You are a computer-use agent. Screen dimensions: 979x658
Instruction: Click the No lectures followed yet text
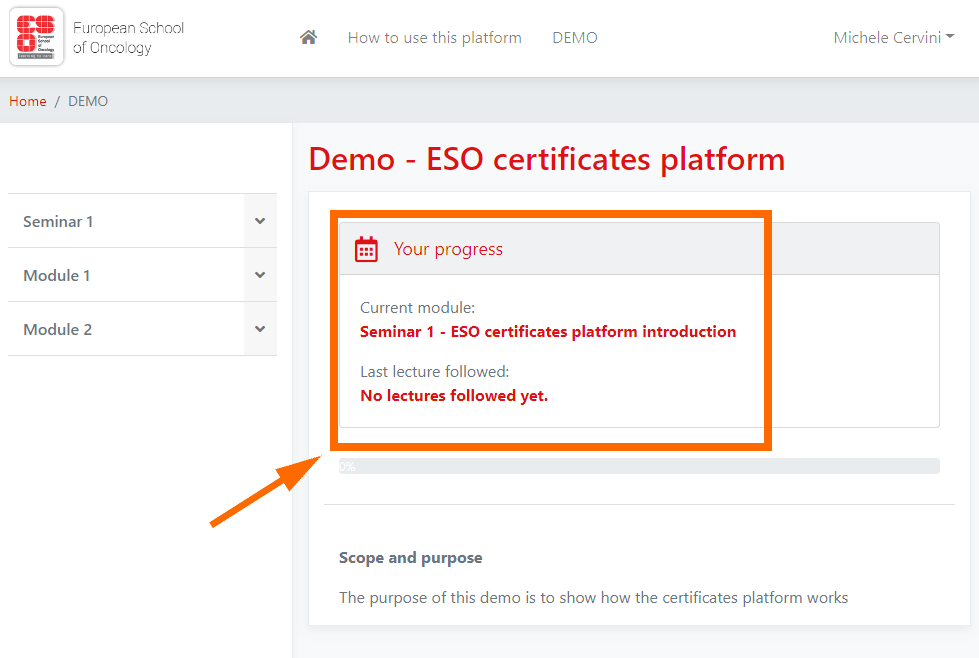(454, 395)
